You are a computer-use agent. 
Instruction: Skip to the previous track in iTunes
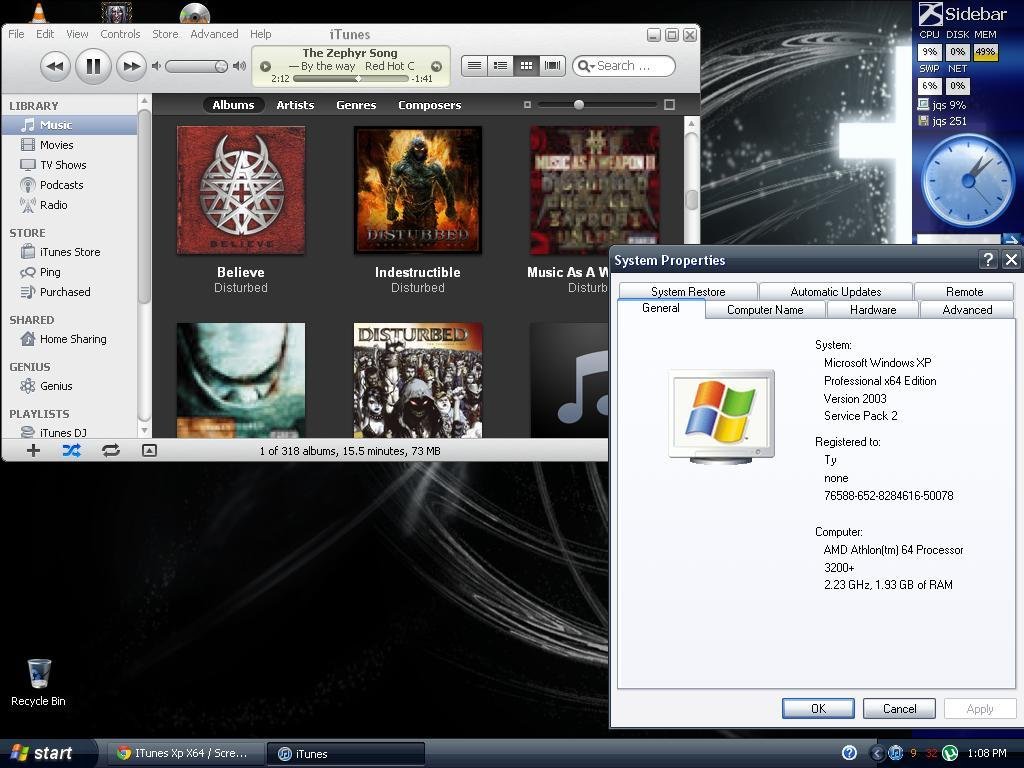(x=55, y=66)
